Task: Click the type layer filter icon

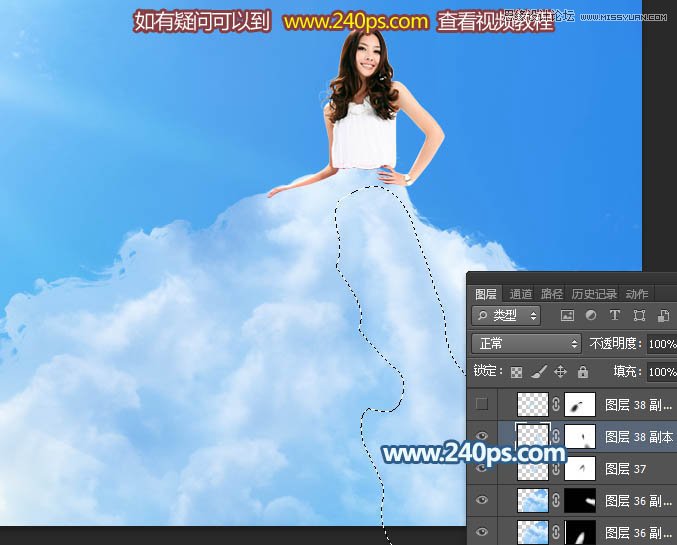Action: tap(615, 316)
